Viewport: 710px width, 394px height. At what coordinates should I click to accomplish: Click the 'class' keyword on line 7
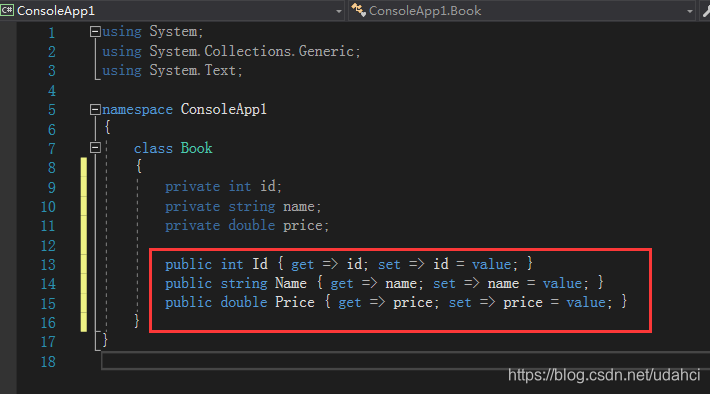[153, 148]
